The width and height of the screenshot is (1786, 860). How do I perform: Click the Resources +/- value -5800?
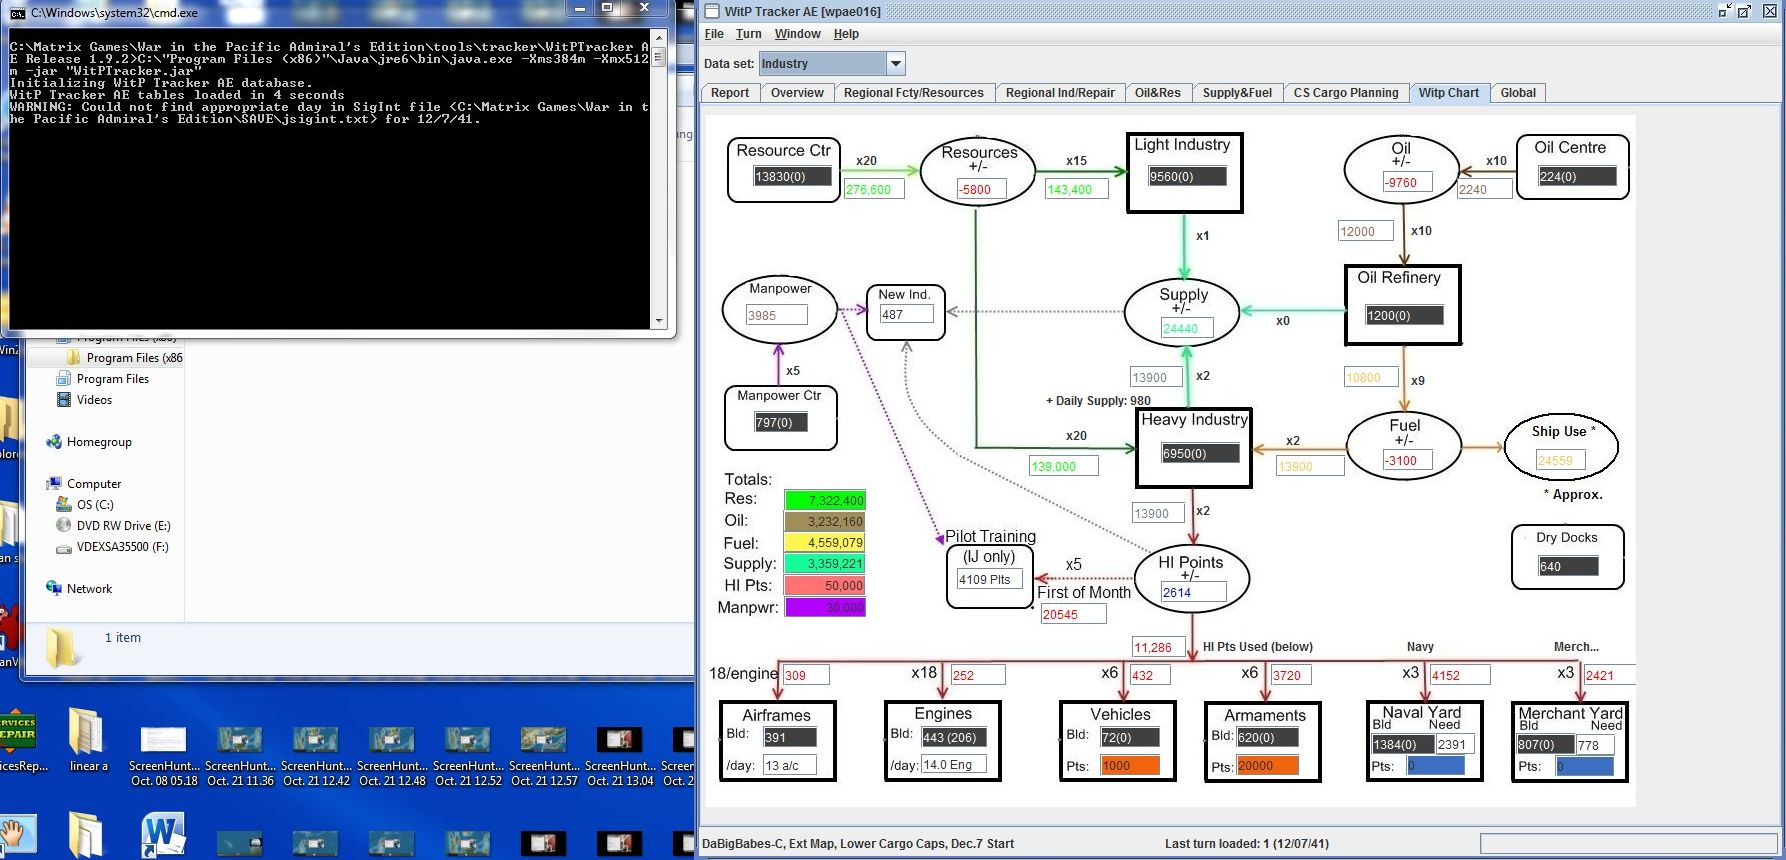tap(981, 190)
